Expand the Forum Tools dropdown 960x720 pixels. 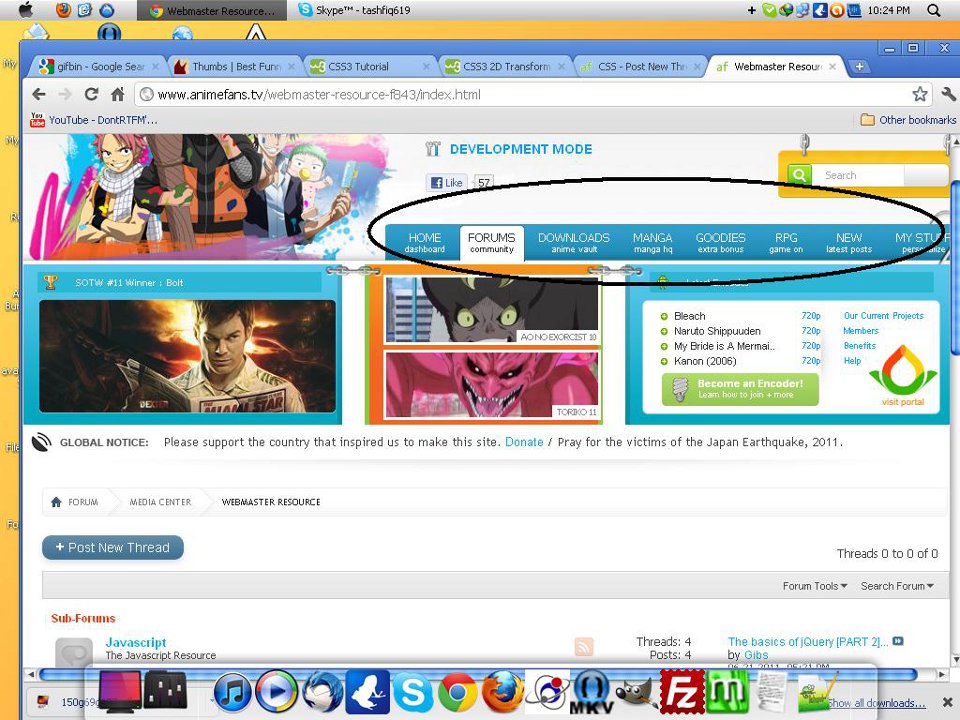pos(814,586)
